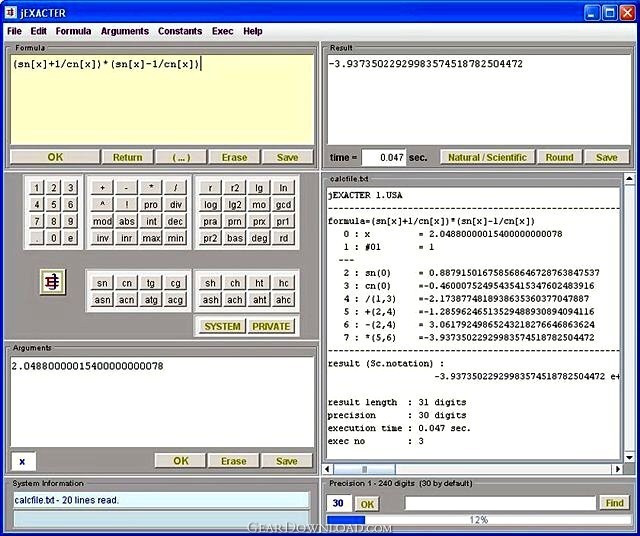Click the Return button

[x=128, y=157]
